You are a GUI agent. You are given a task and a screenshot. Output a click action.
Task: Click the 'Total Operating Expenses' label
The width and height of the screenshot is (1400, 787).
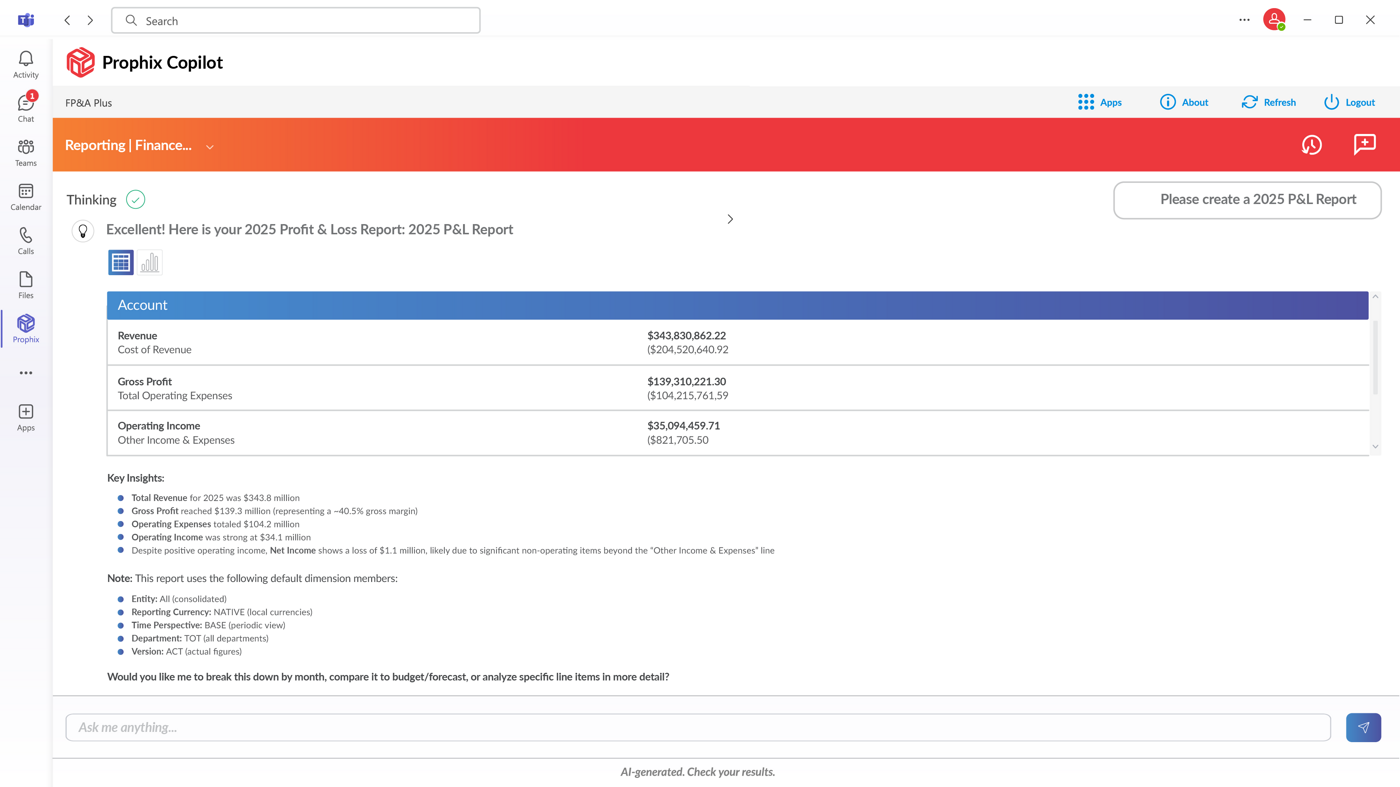pyautogui.click(x=175, y=396)
